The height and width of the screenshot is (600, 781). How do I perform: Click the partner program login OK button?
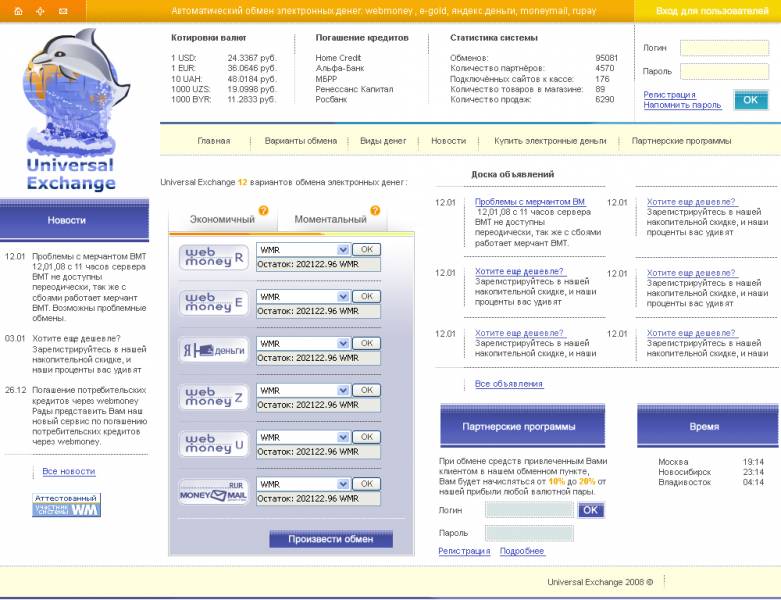[590, 510]
